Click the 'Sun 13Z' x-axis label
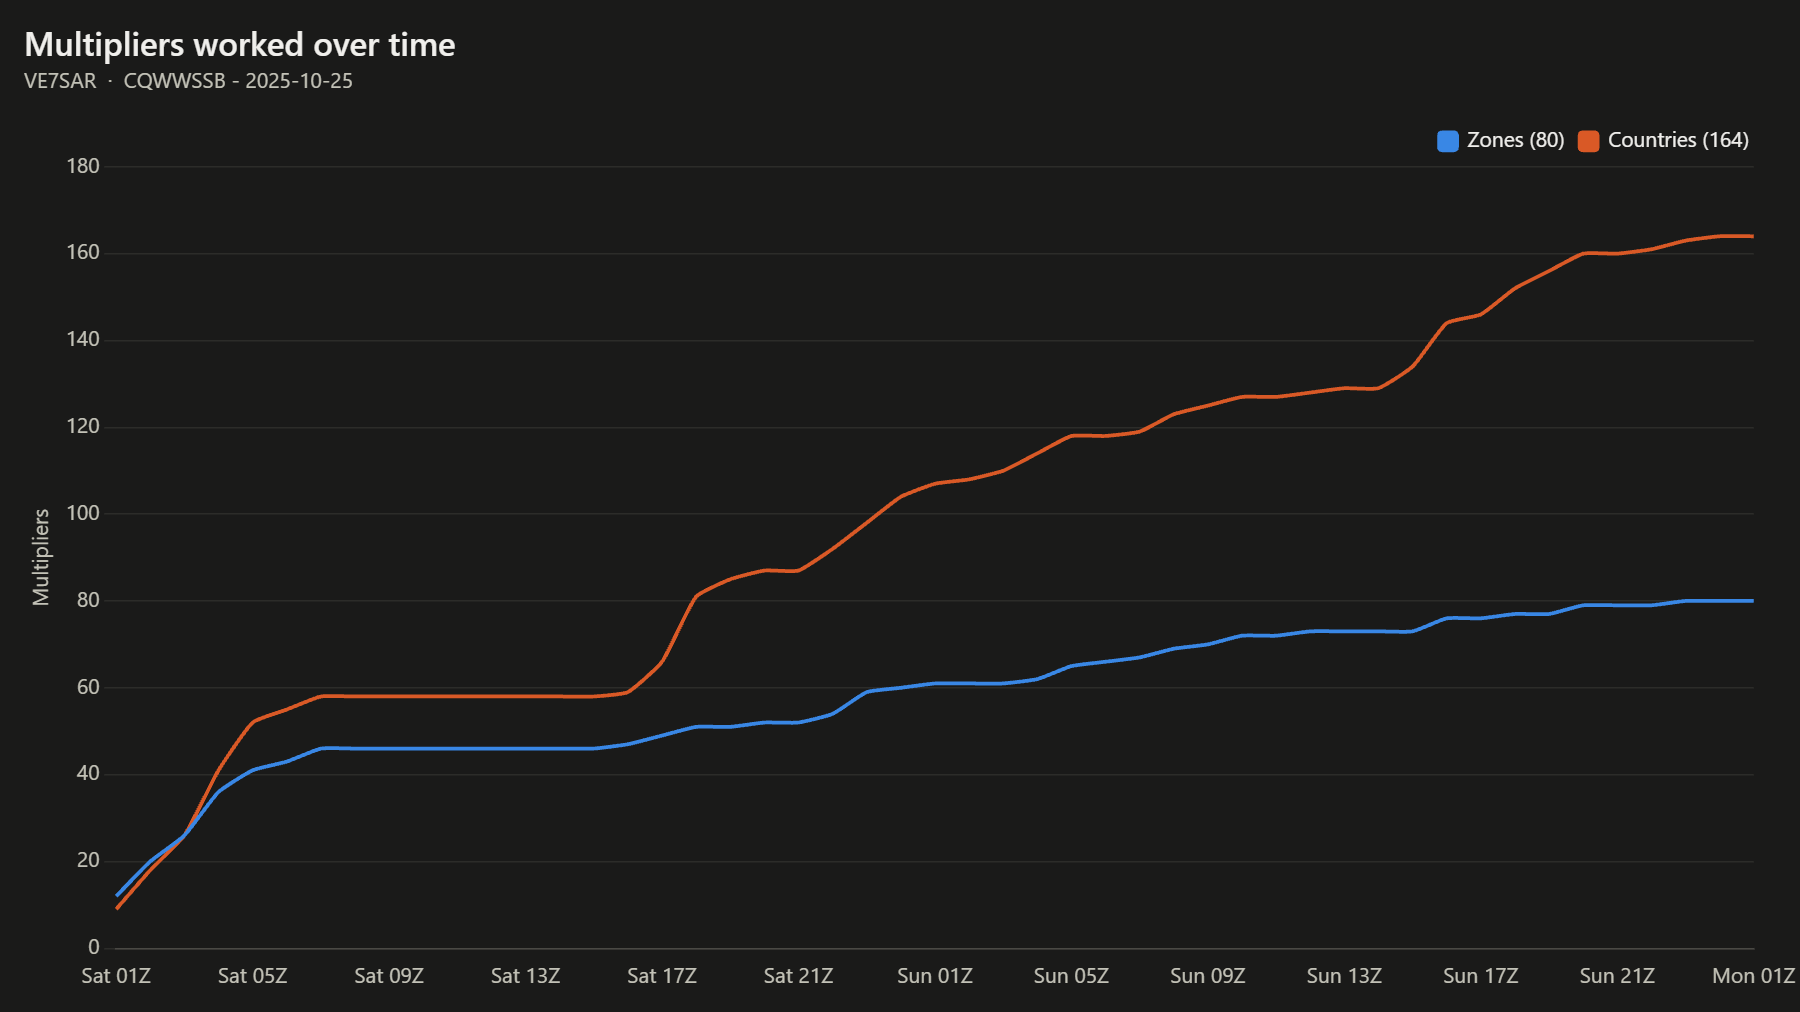Viewport: 1800px width, 1012px height. coord(1344,976)
